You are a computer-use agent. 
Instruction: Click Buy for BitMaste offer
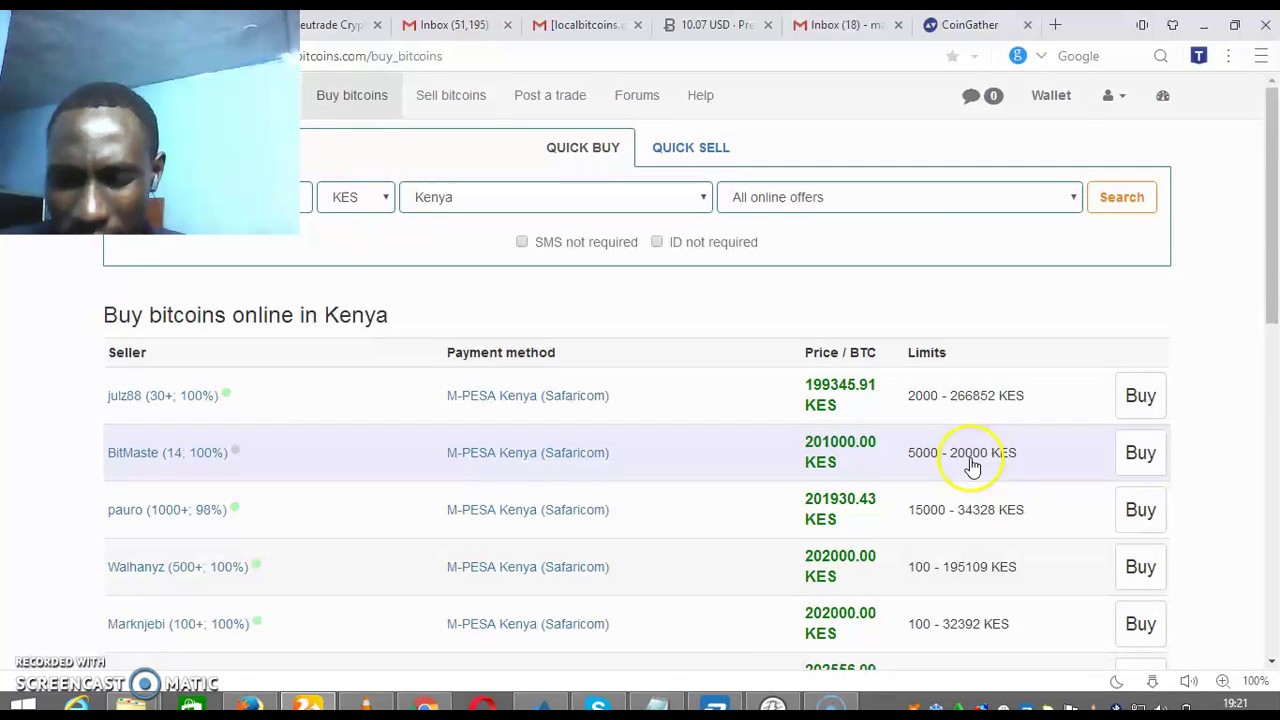[1140, 453]
